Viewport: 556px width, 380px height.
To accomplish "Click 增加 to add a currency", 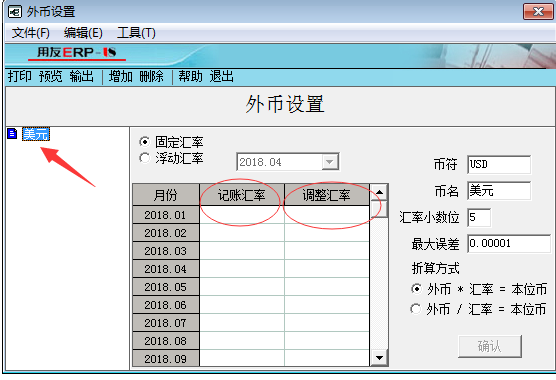I will (121, 77).
